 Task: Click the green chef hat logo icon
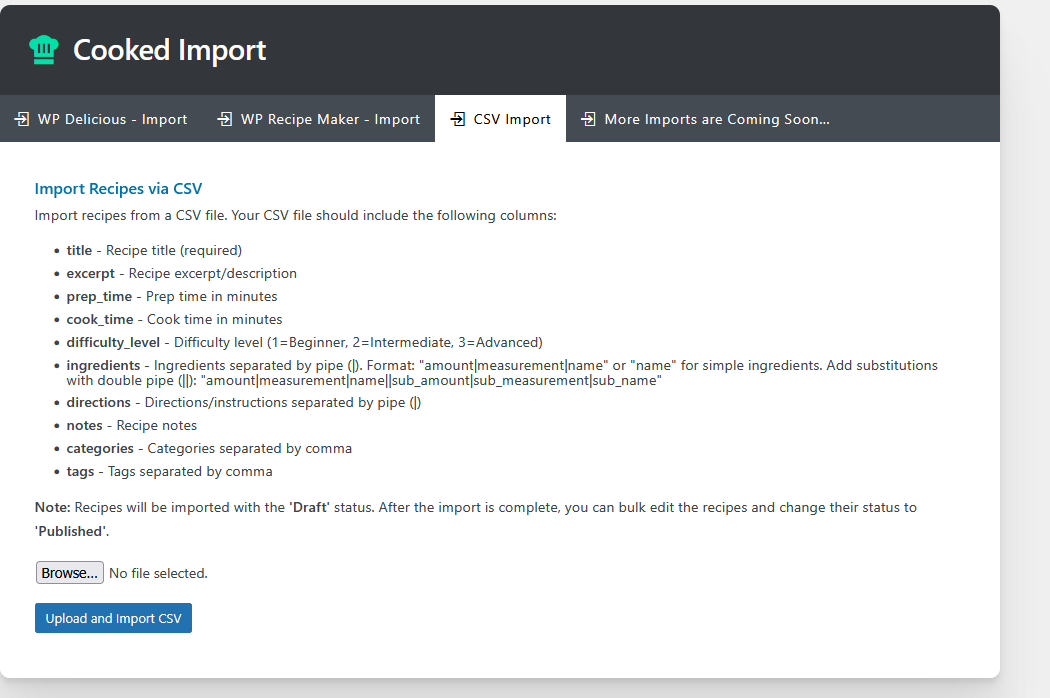[x=44, y=50]
